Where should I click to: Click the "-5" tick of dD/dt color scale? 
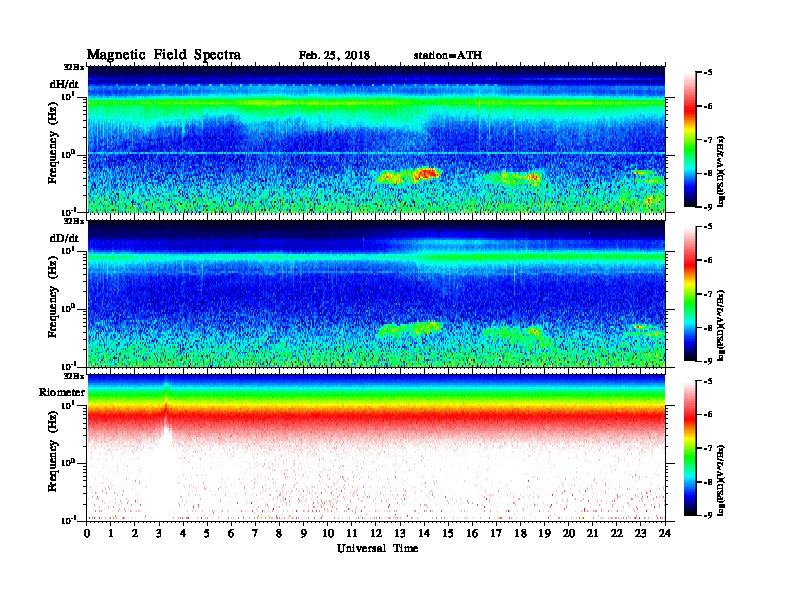(708, 227)
